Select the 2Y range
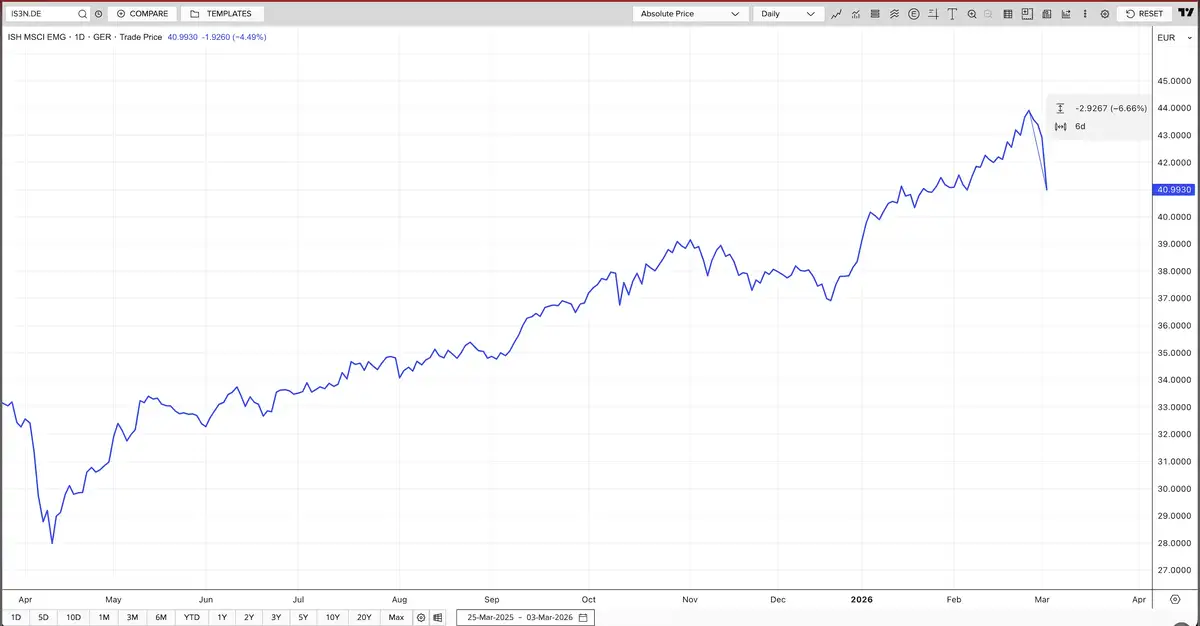 click(x=249, y=617)
